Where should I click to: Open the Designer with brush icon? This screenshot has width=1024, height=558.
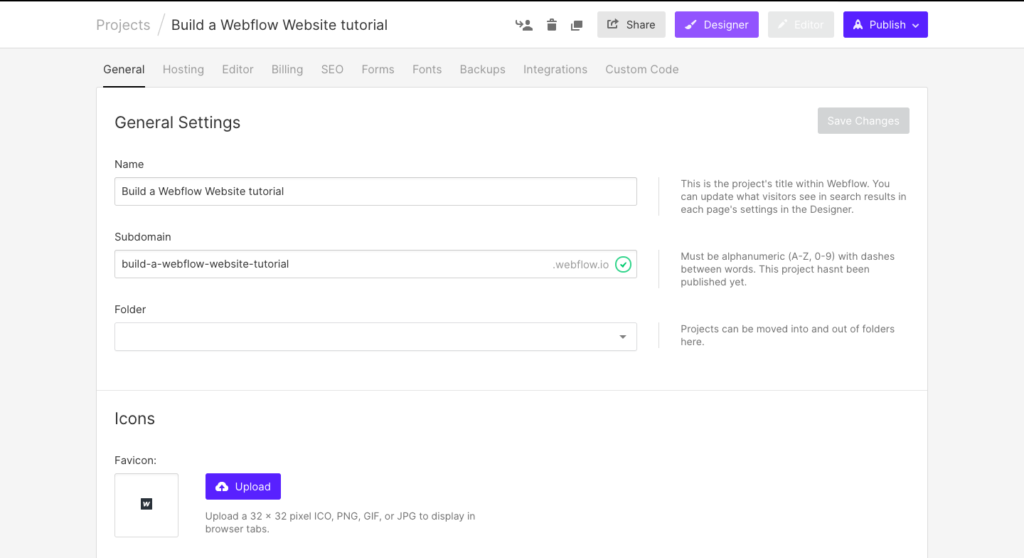(716, 25)
